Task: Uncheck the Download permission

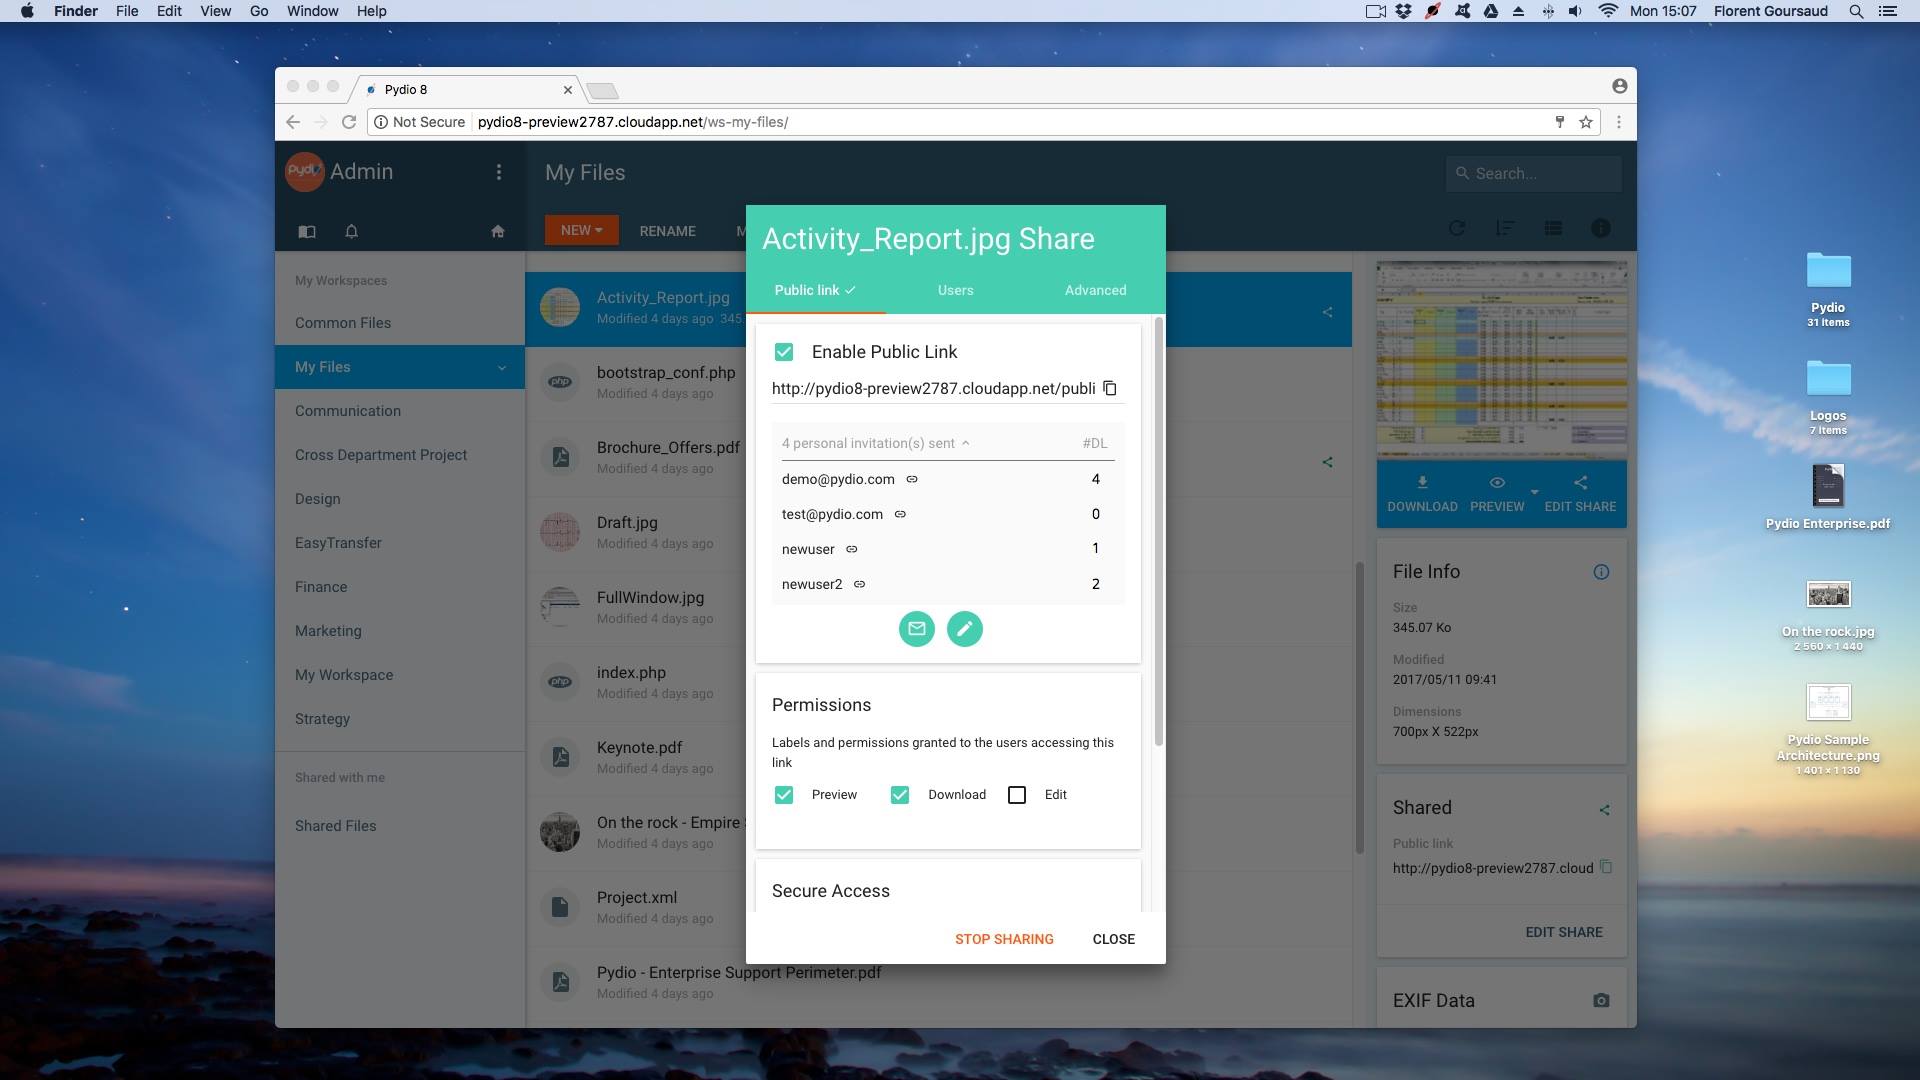Action: 900,795
